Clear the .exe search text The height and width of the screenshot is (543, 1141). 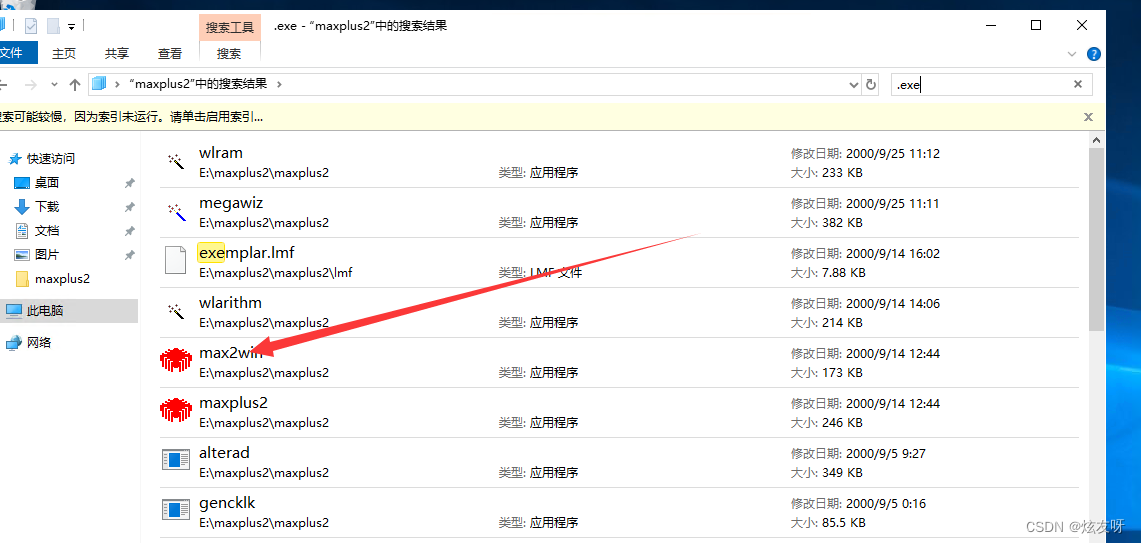point(1078,84)
